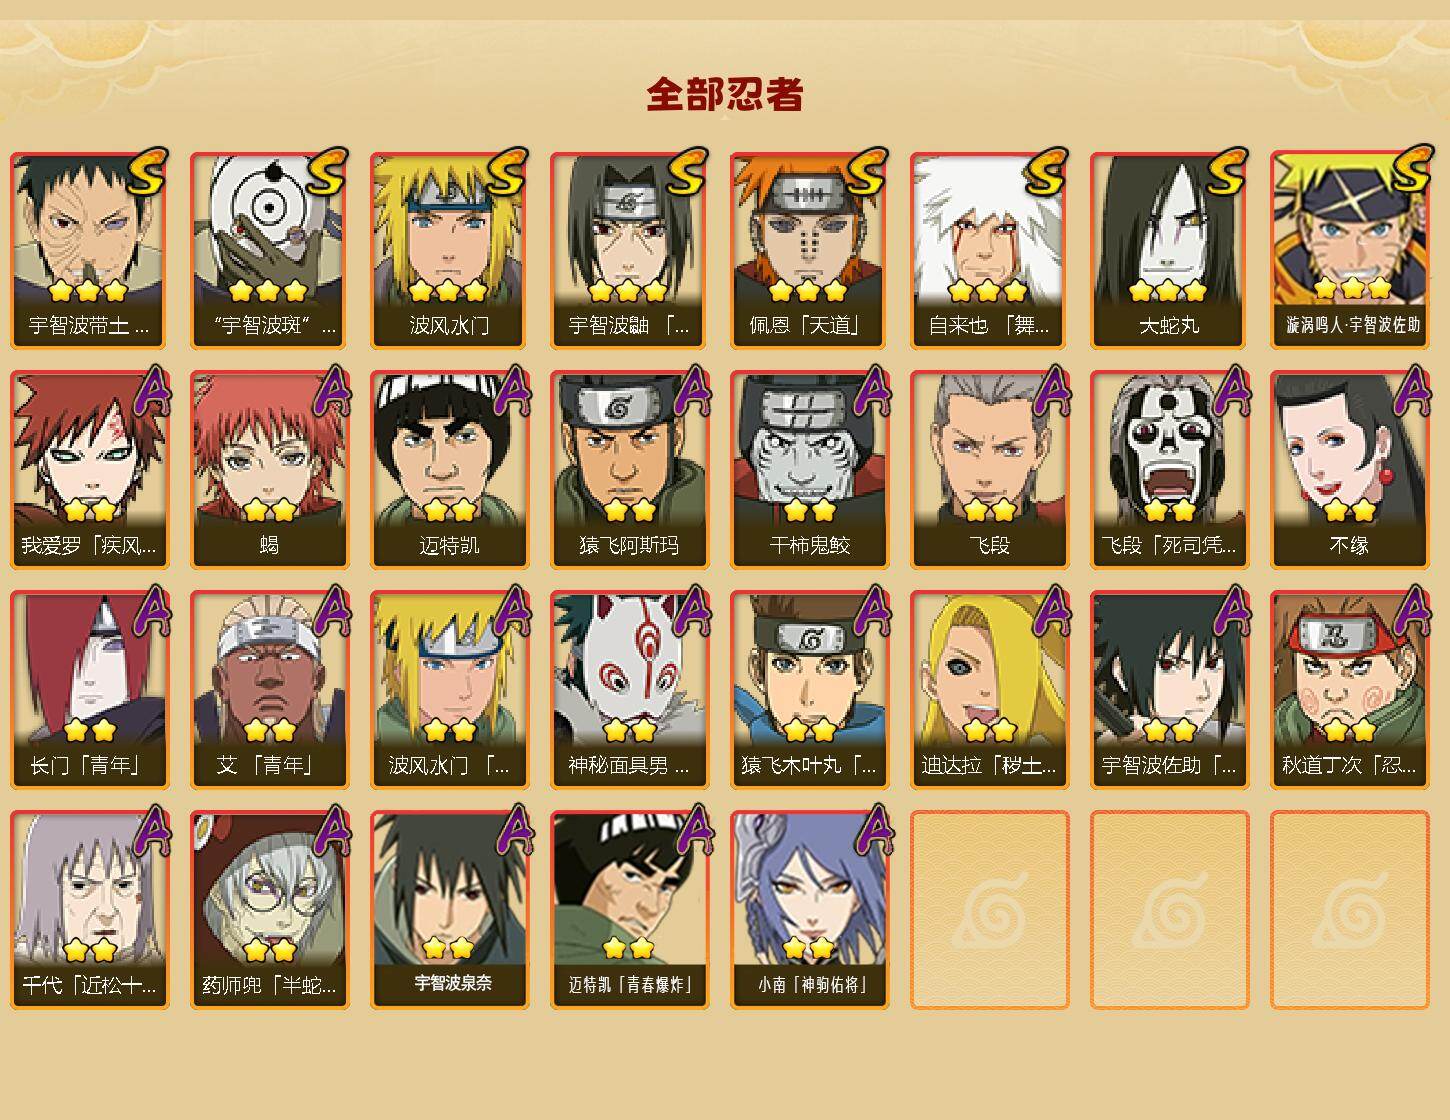Choose the 佩恩「天道」 ninja card
The width and height of the screenshot is (1450, 1120).
coord(809,250)
